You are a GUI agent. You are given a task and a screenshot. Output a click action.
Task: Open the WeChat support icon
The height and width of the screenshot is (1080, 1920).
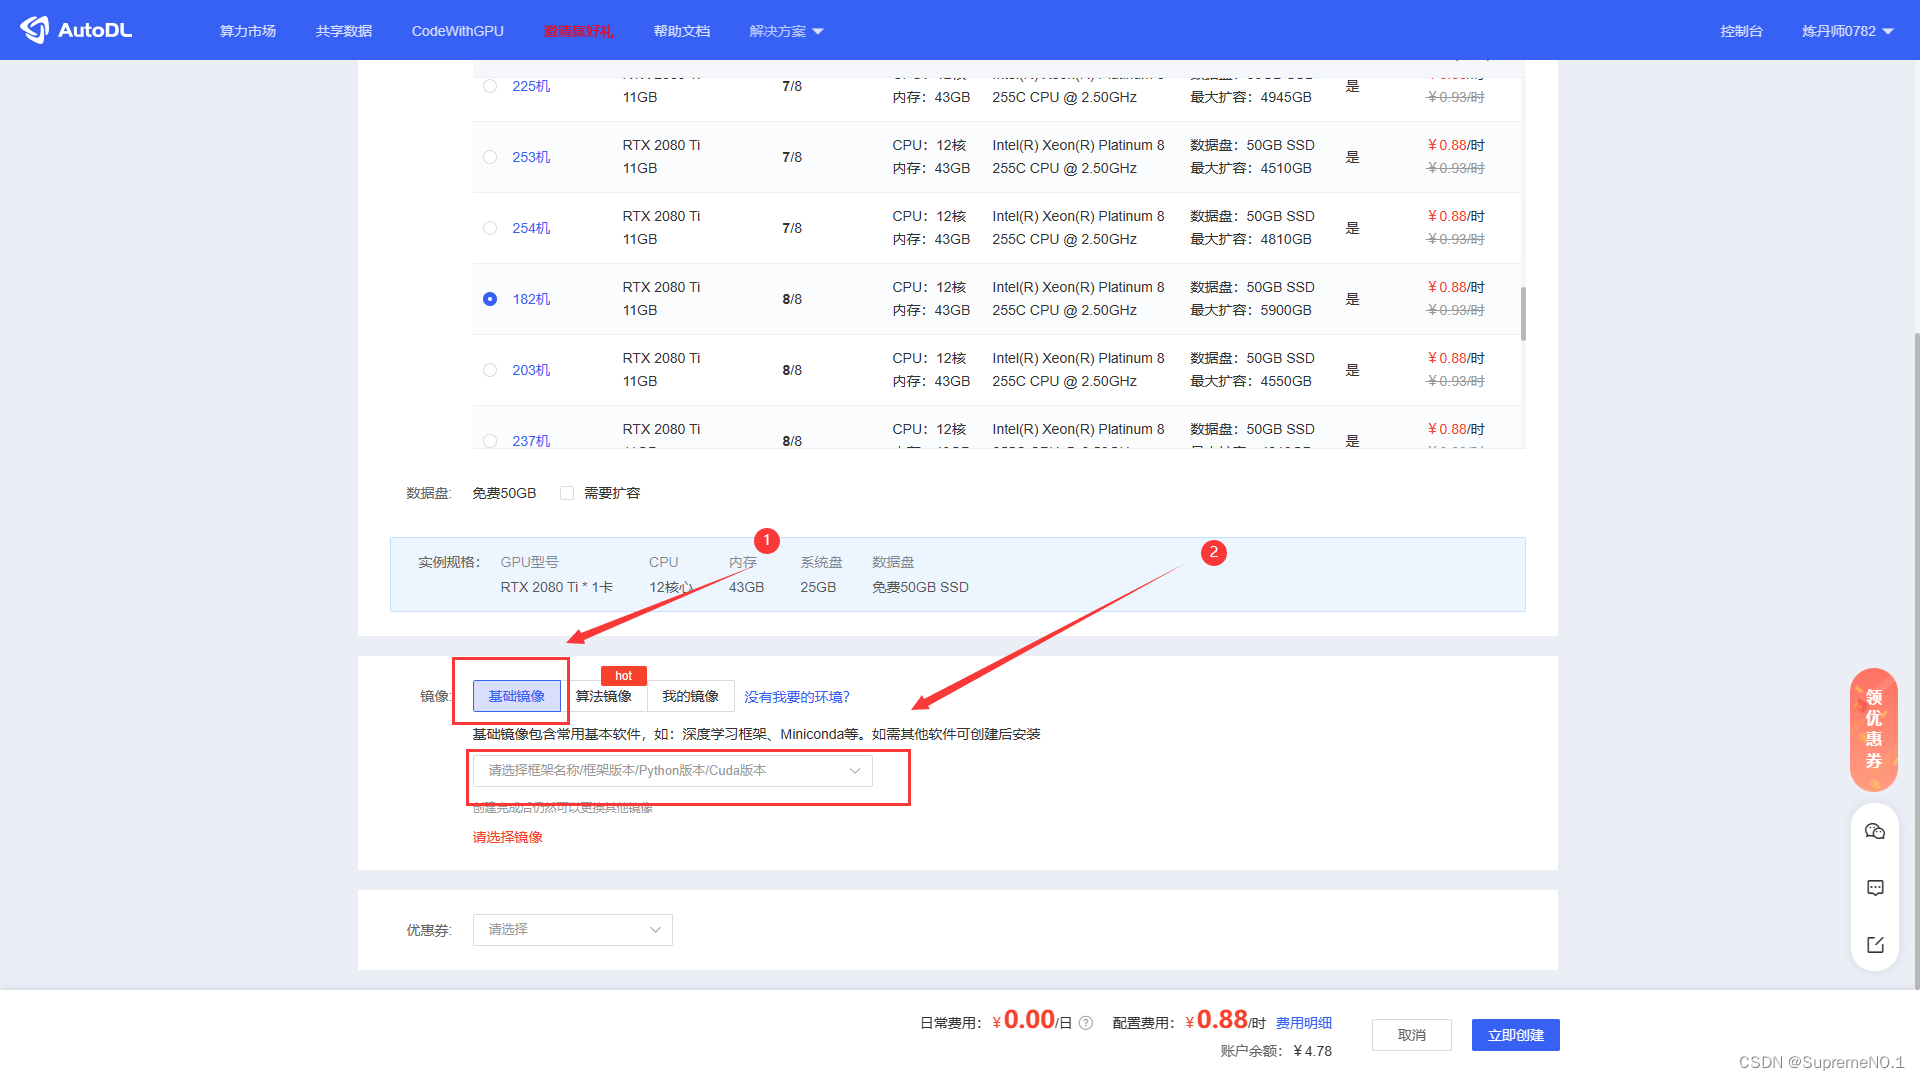pos(1875,831)
